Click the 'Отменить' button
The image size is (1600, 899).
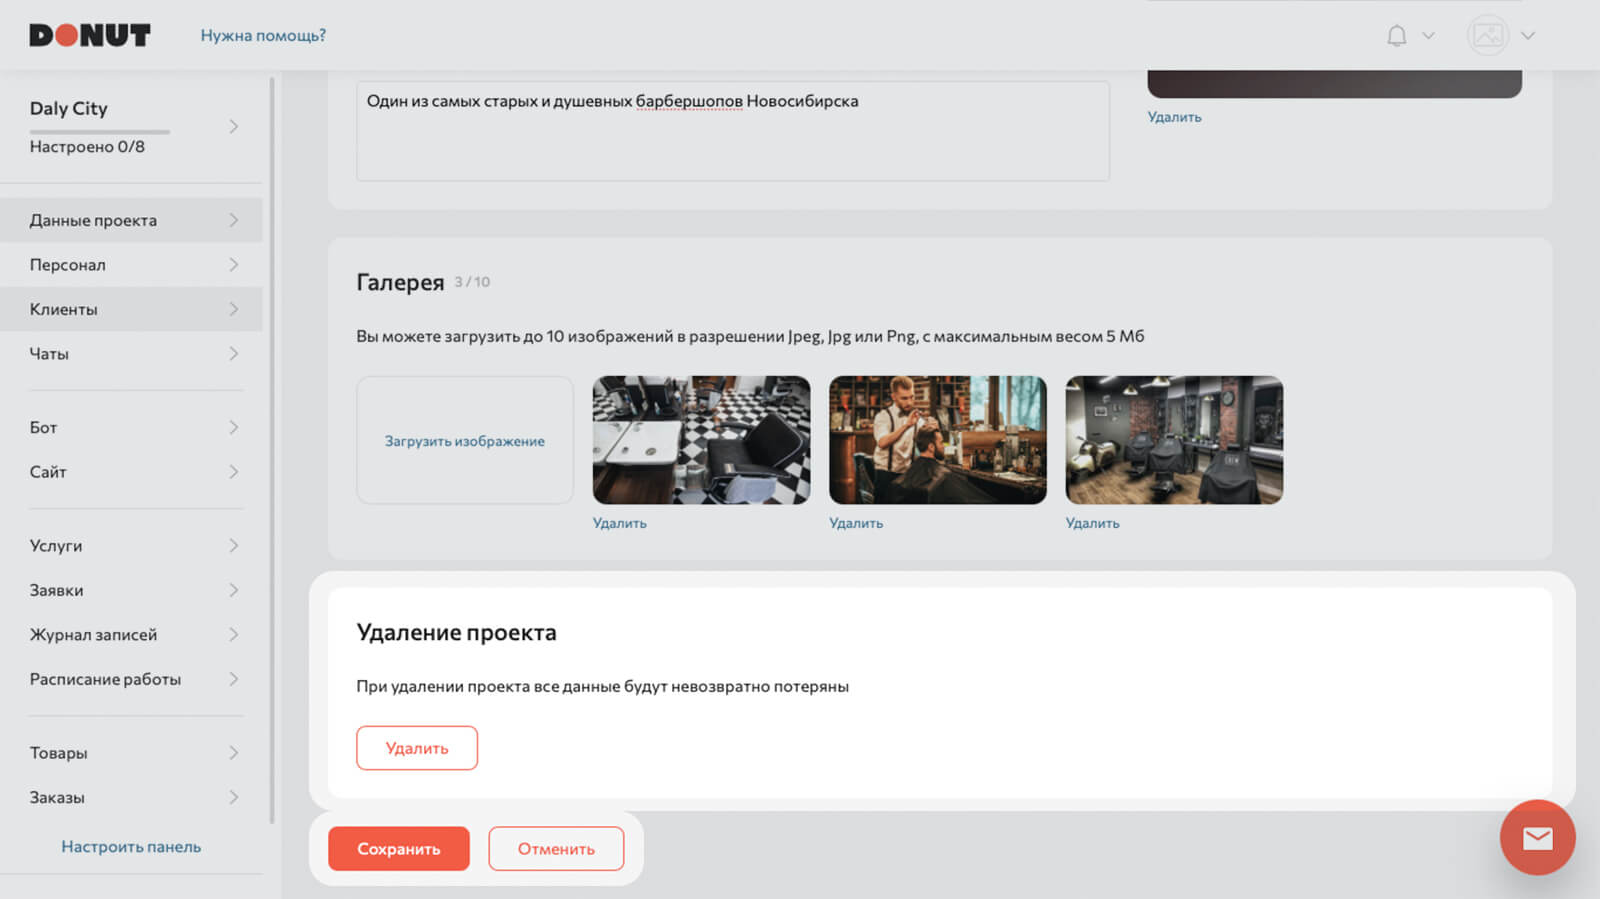[x=556, y=849]
